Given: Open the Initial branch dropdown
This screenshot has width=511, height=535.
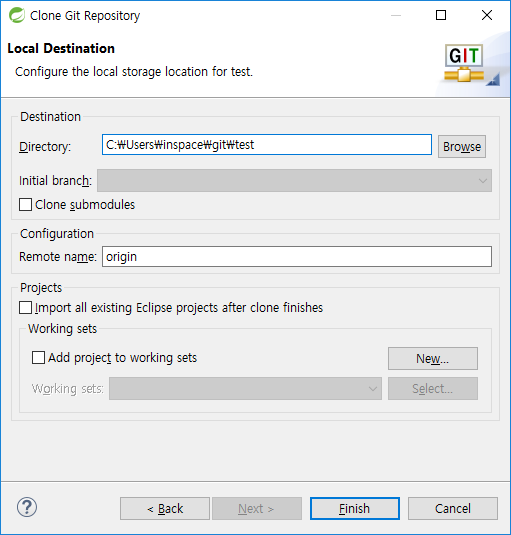Looking at the screenshot, I should [x=294, y=180].
